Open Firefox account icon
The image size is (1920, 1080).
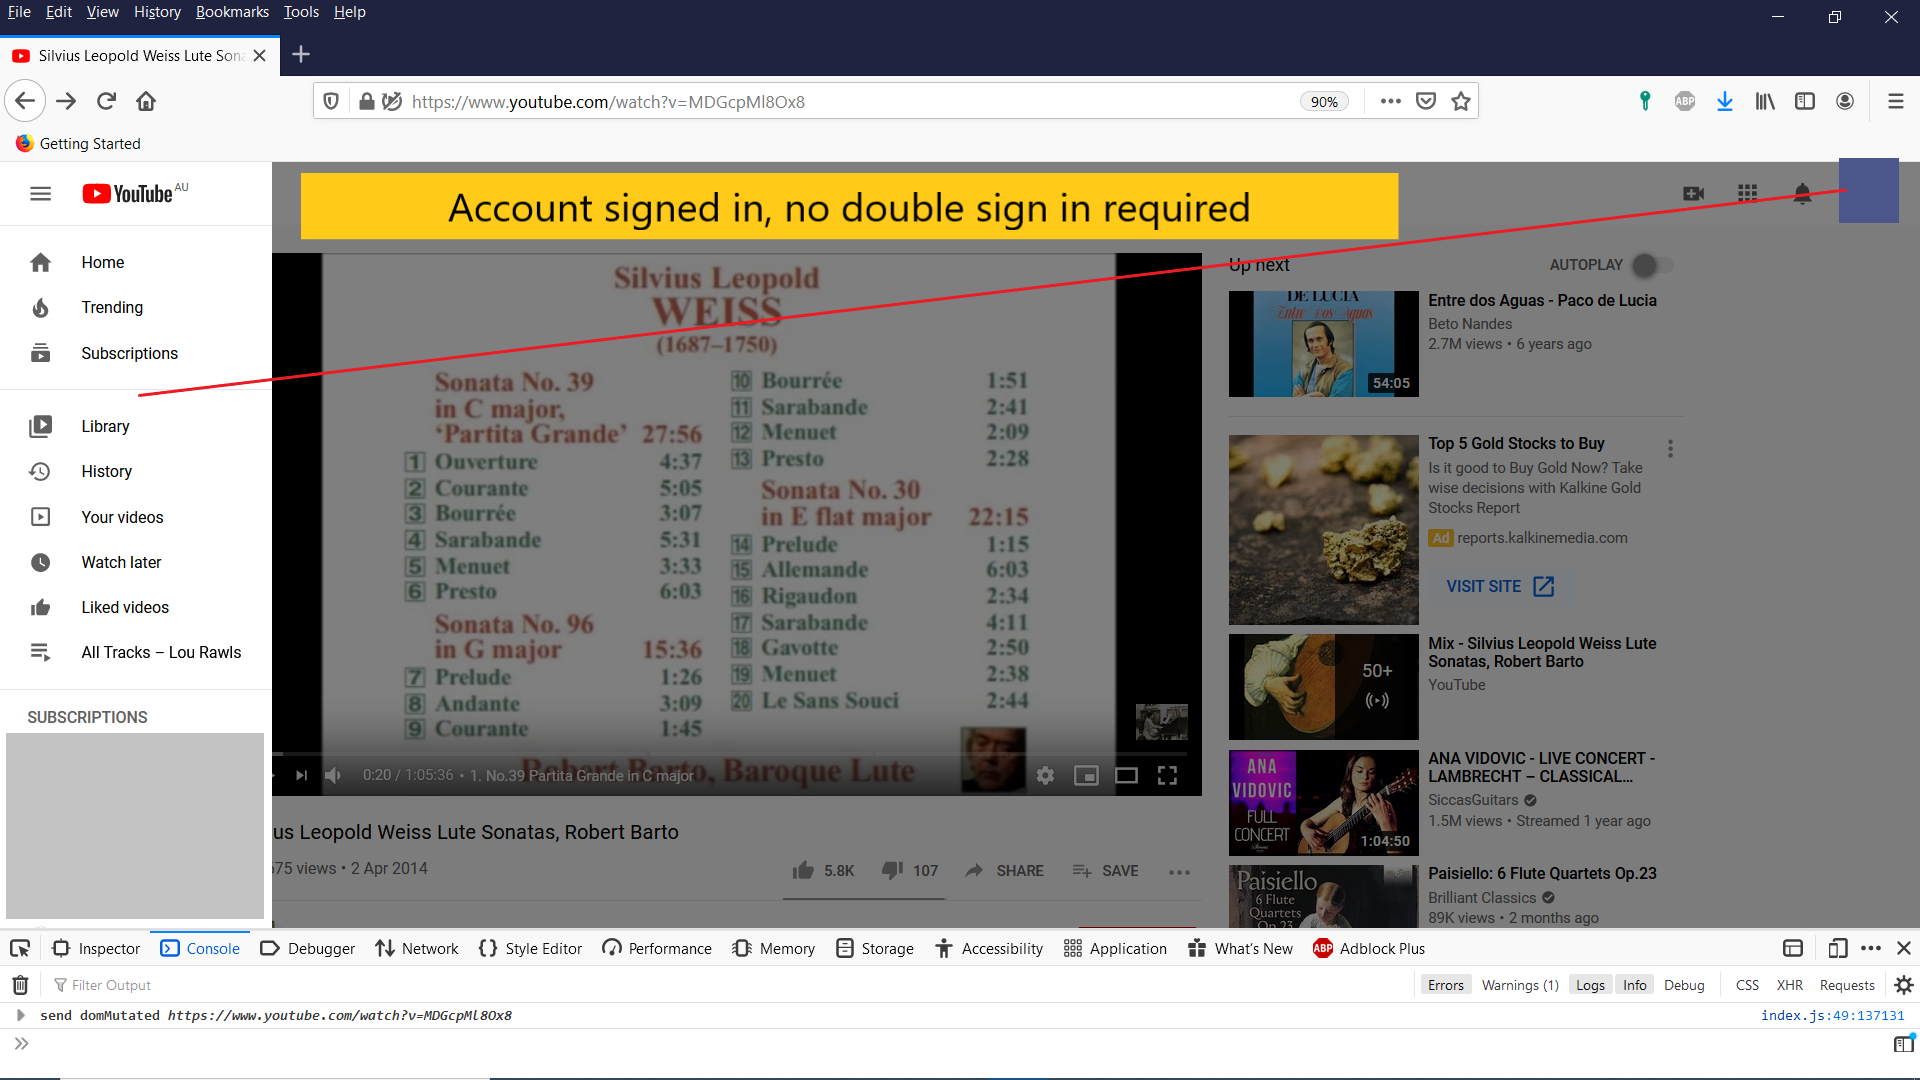coord(1845,101)
